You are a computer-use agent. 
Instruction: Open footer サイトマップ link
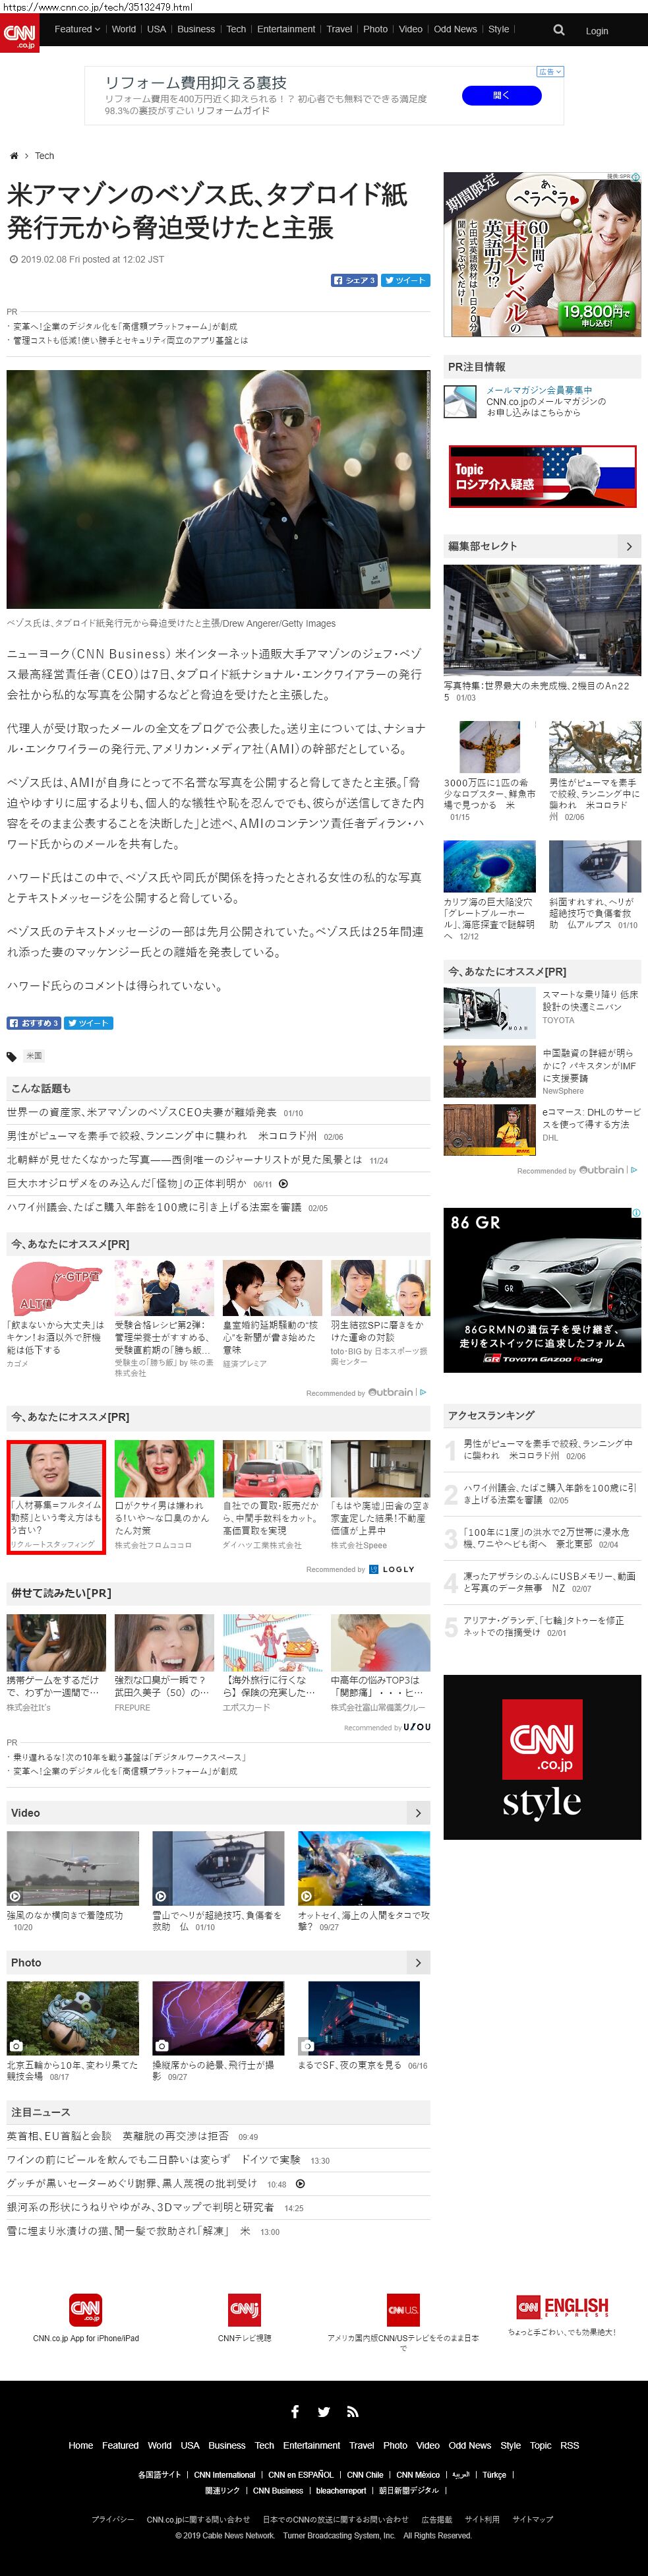(532, 2519)
